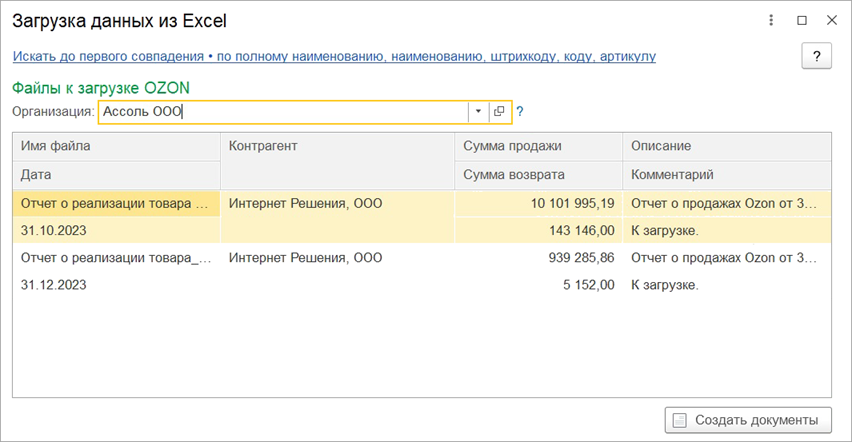
Task: Click the Сумма возврата column header
Action: (x=538, y=175)
